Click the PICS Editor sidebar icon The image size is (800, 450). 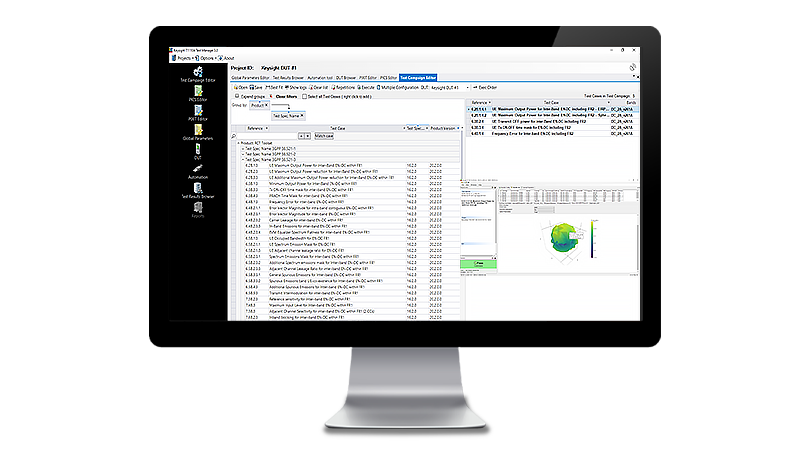click(196, 95)
